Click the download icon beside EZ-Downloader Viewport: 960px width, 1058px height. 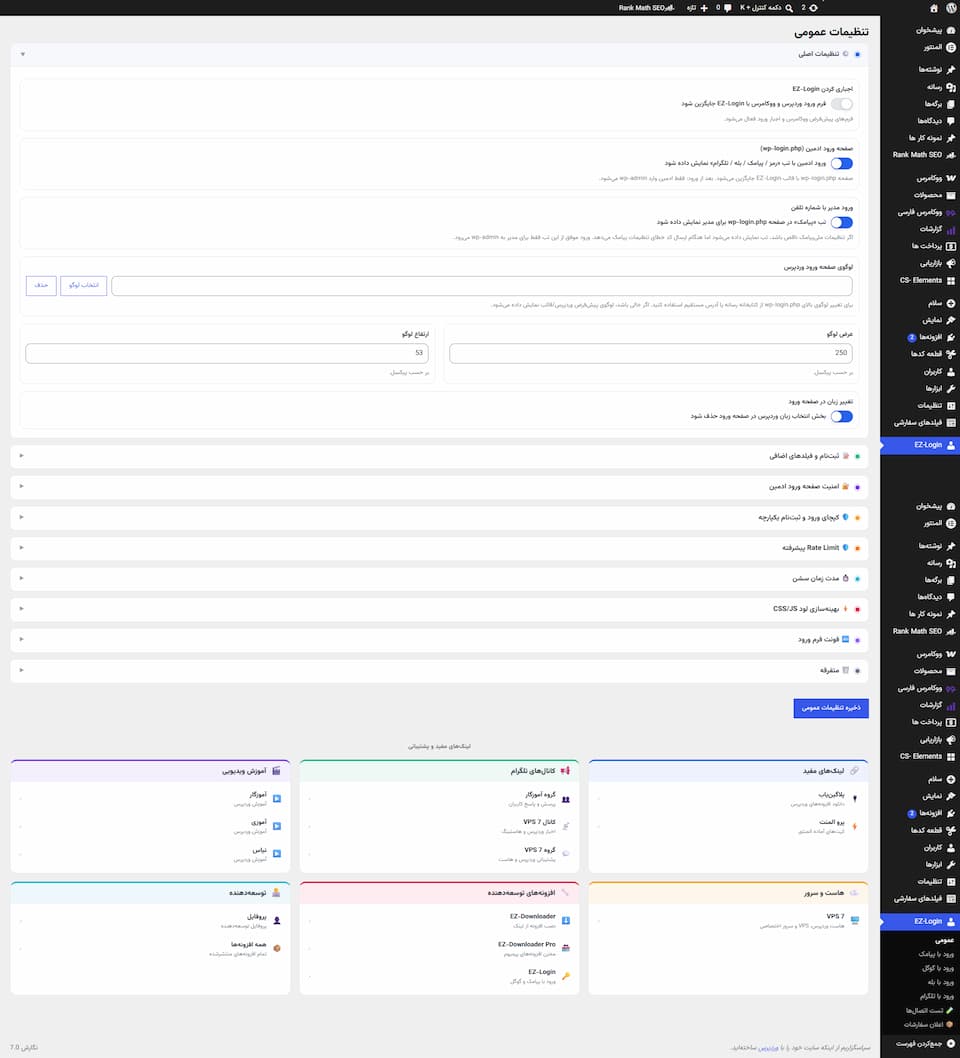[x=566, y=920]
